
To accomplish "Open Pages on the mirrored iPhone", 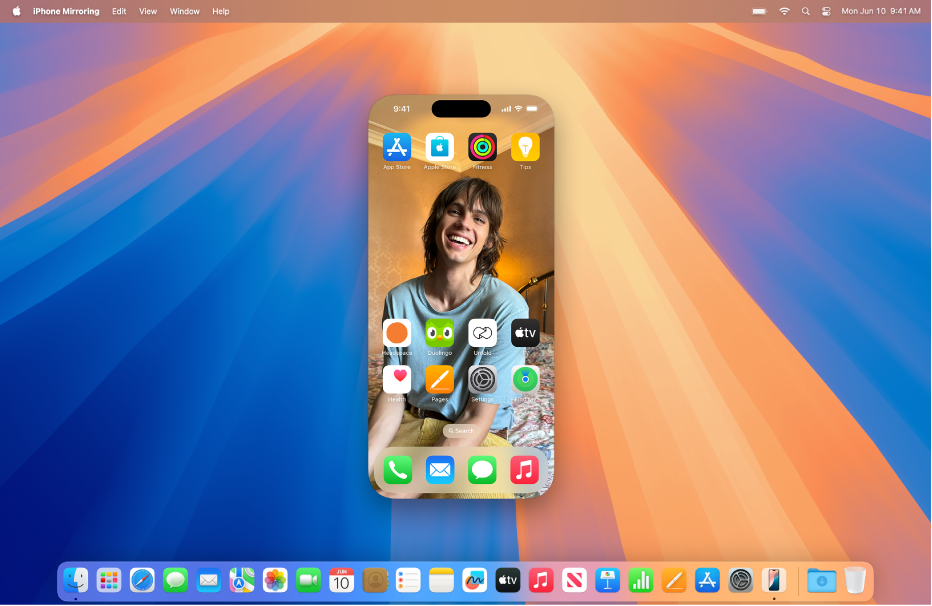I will point(439,379).
